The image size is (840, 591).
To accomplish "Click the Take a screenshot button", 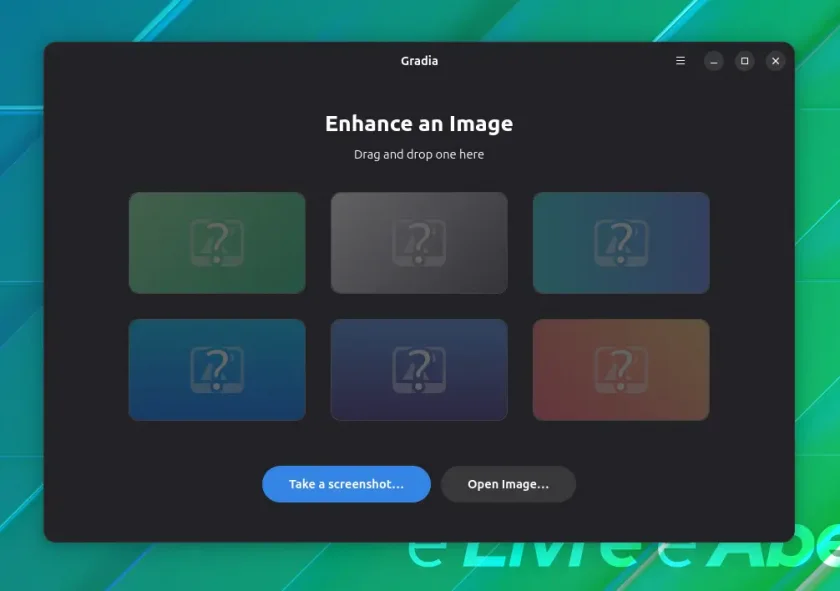I will 346,484.
